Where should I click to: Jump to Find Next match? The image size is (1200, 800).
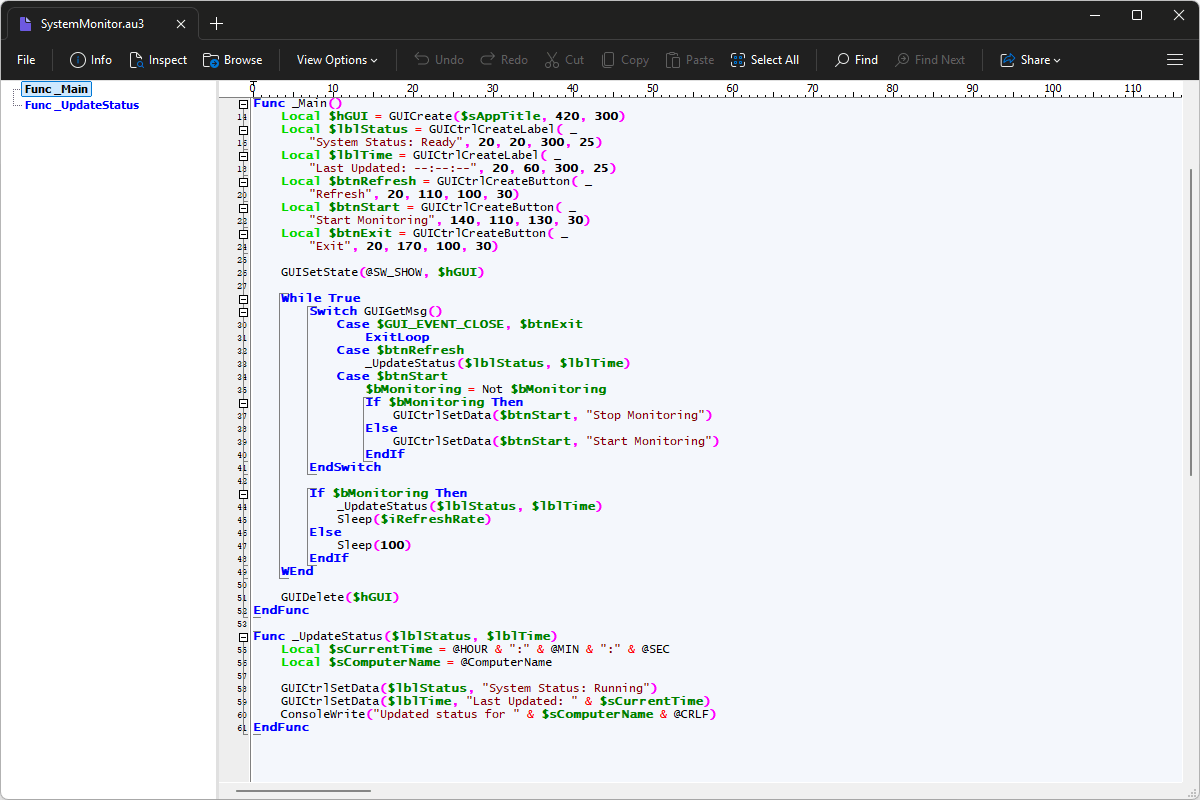(930, 60)
